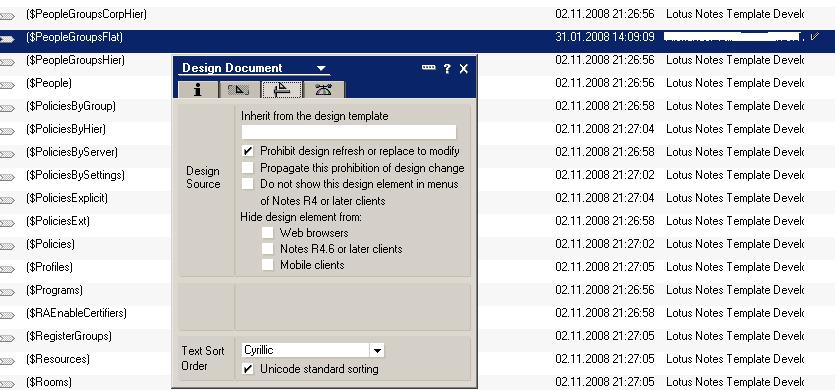The height and width of the screenshot is (390, 835).
Task: Open the Cyrillic text sort order dropdown
Action: click(x=377, y=351)
